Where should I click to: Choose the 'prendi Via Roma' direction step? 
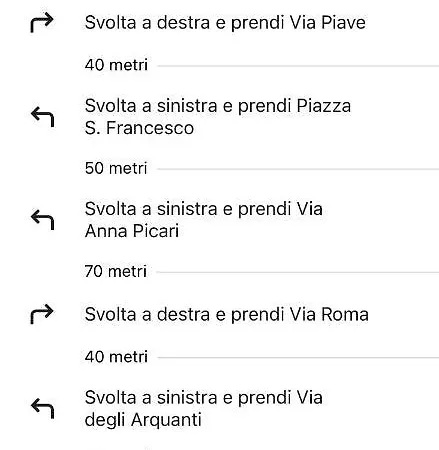(227, 314)
